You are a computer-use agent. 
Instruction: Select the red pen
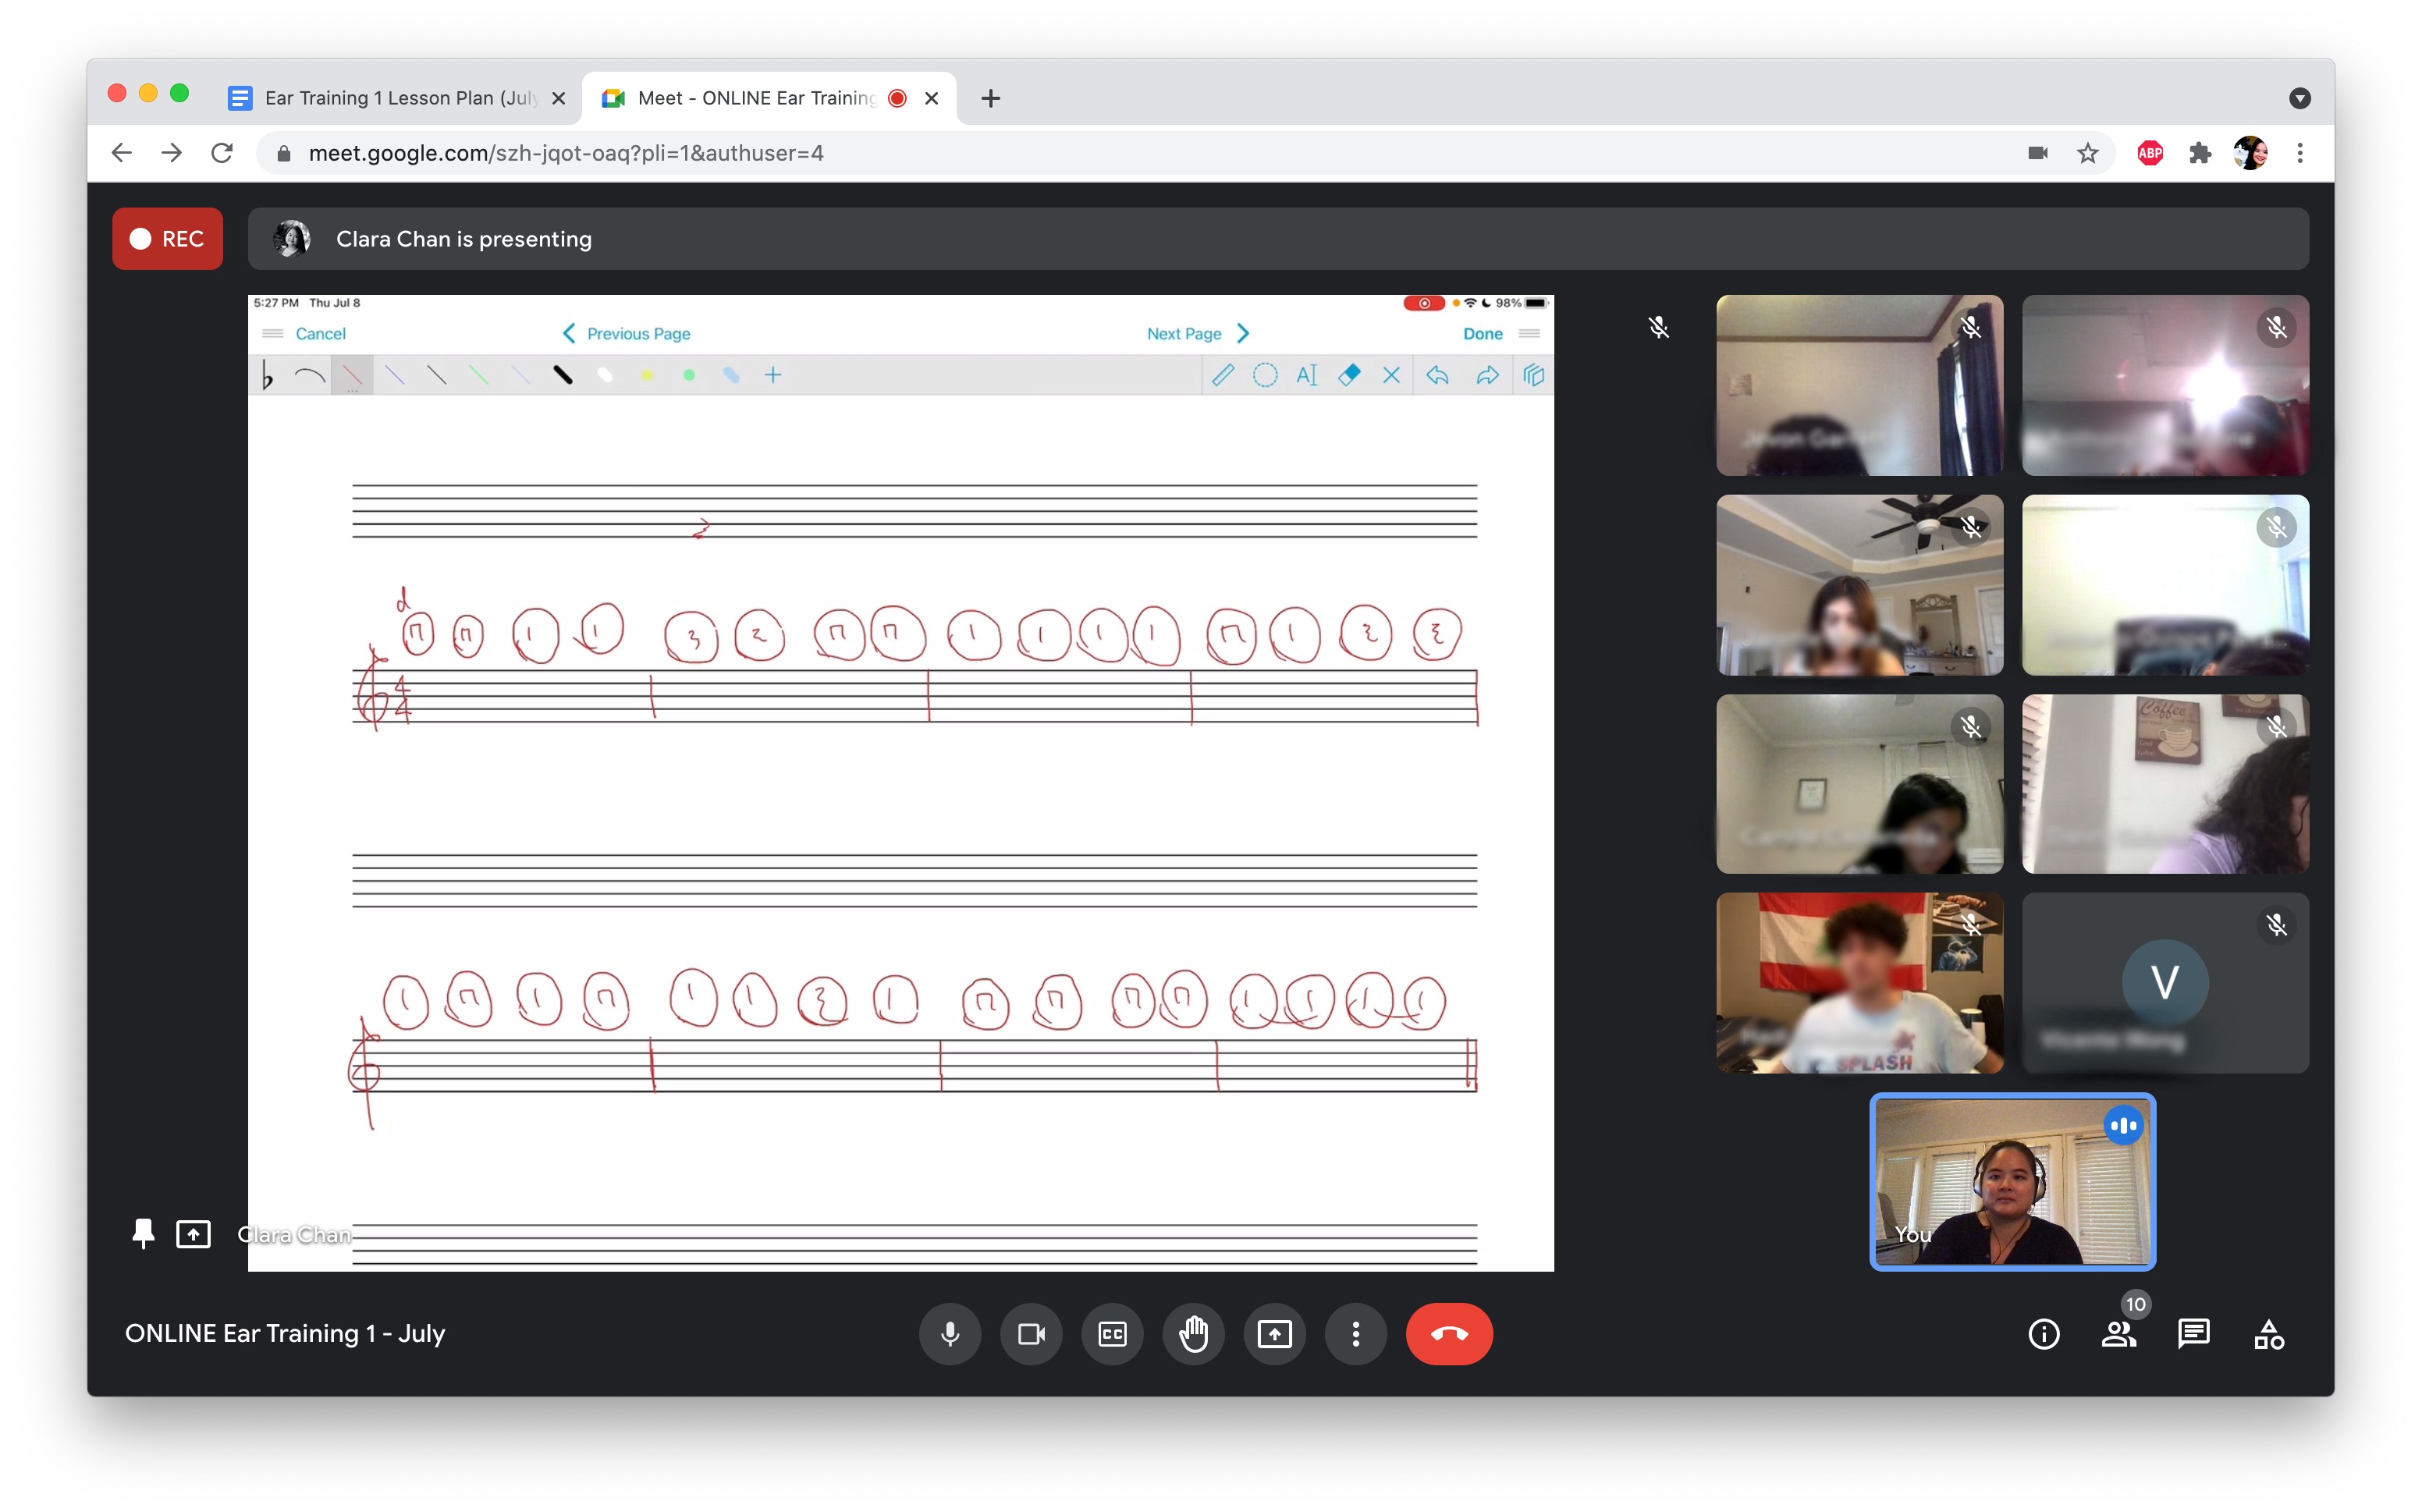tap(352, 375)
